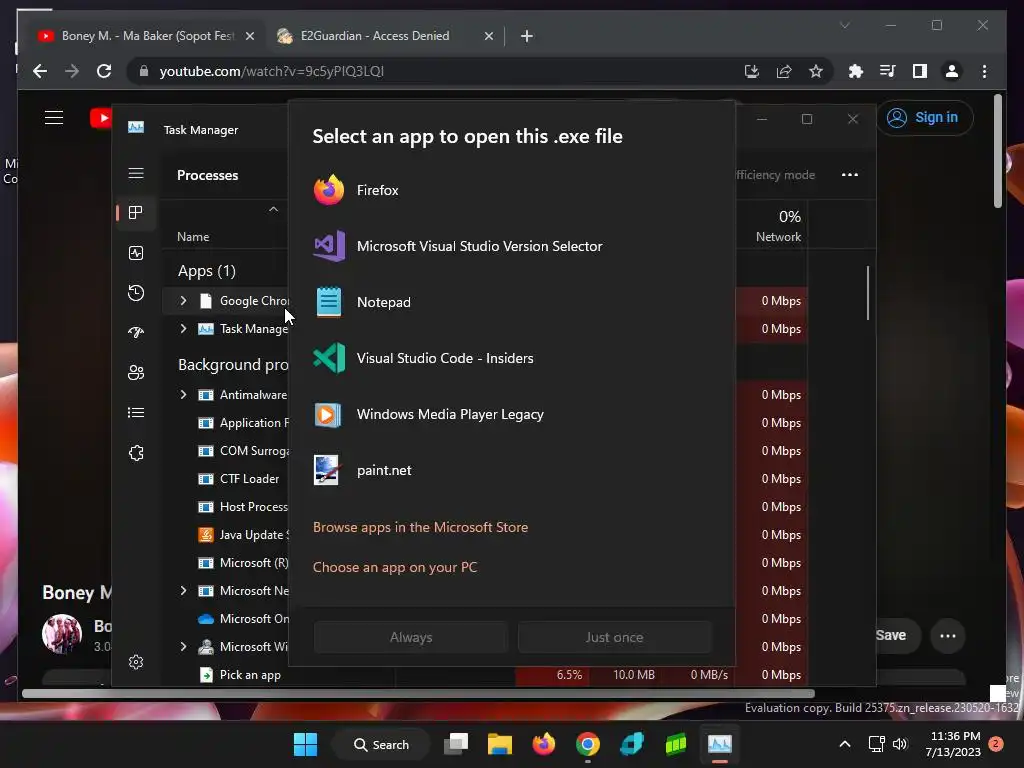Click Choose an app on your PC

point(395,567)
